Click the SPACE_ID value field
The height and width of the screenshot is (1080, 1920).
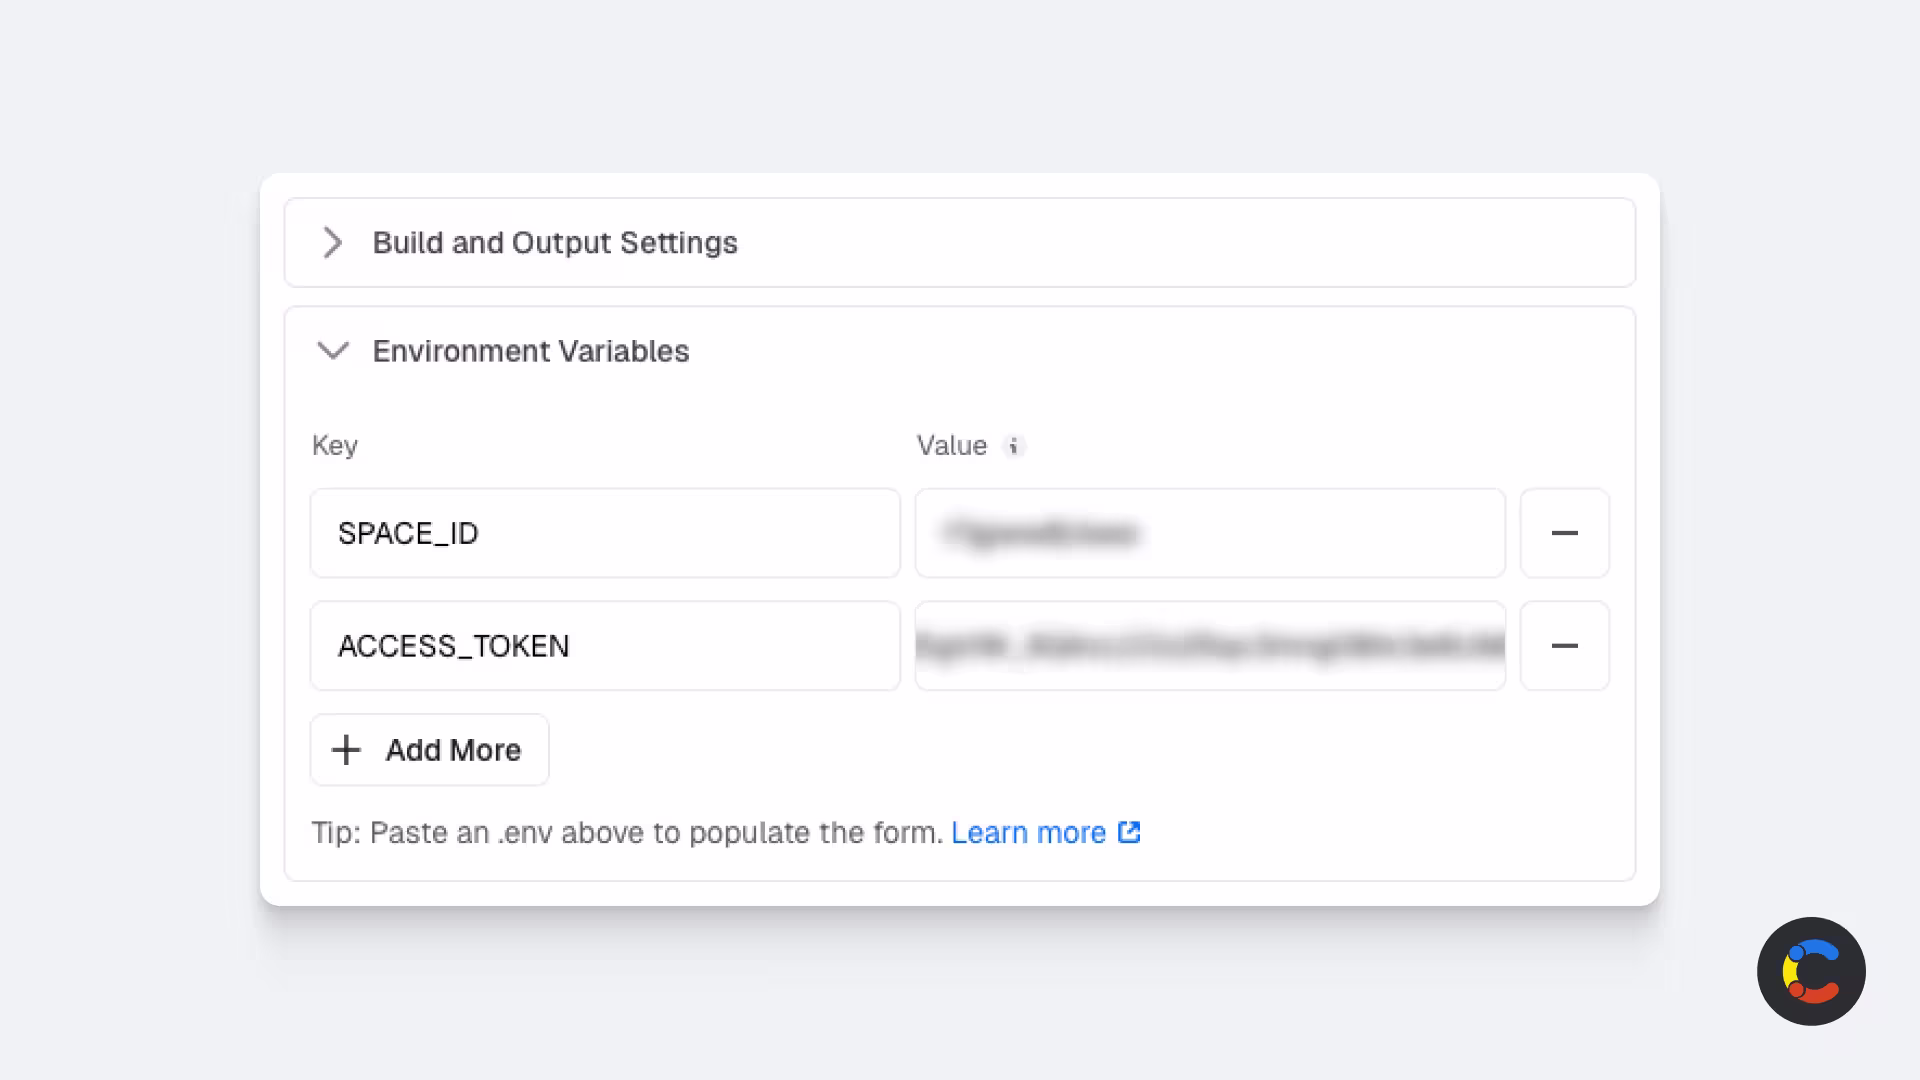(1210, 533)
